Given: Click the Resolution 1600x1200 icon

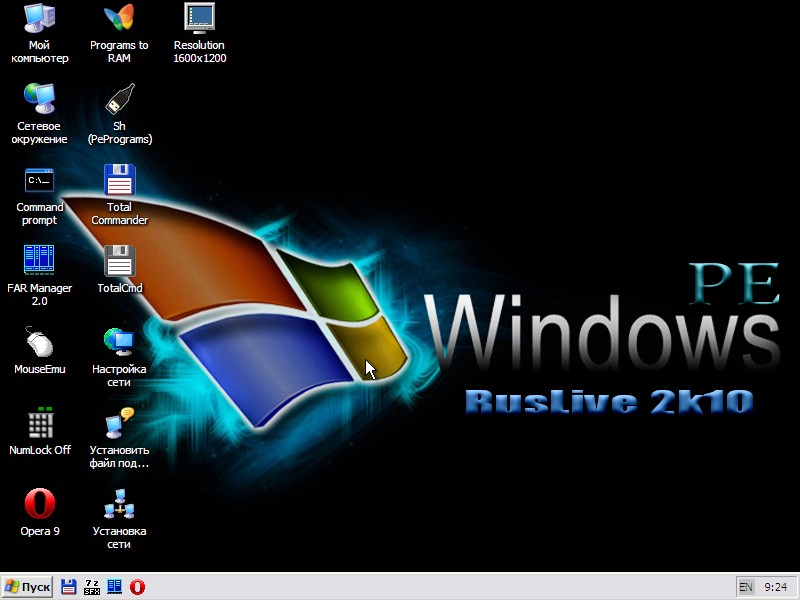Looking at the screenshot, I should (199, 33).
